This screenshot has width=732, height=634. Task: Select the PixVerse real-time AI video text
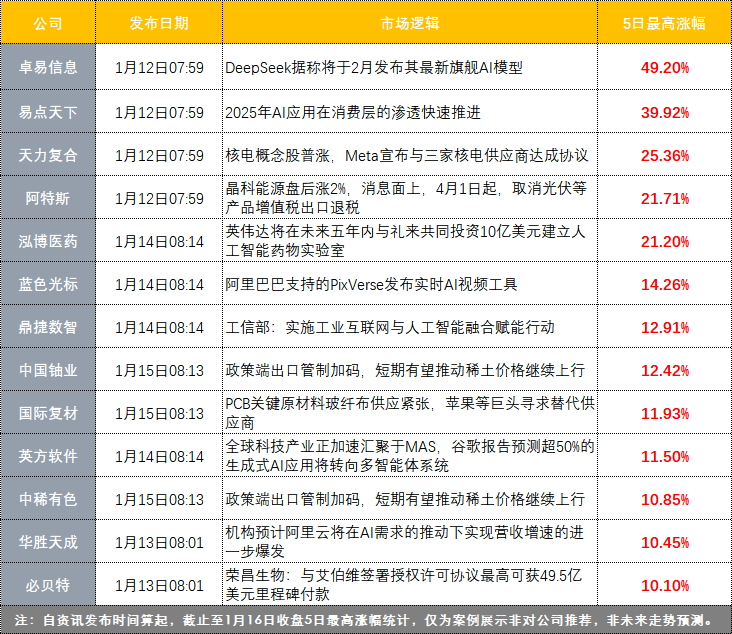pos(371,284)
